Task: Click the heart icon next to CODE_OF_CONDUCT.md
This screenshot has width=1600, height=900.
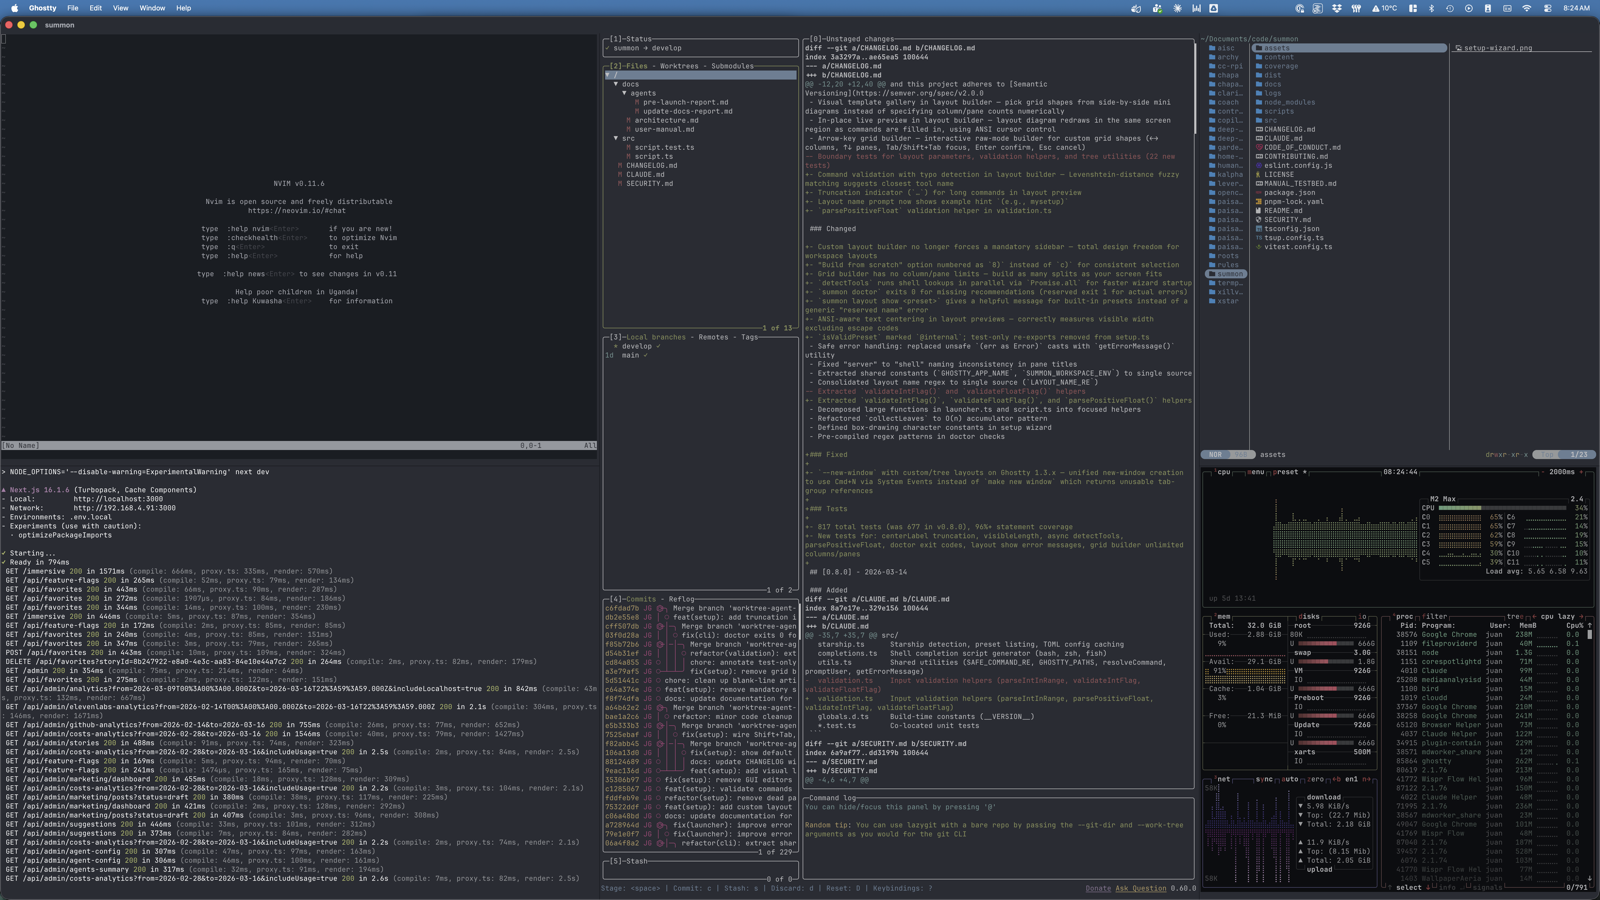Action: [1259, 147]
